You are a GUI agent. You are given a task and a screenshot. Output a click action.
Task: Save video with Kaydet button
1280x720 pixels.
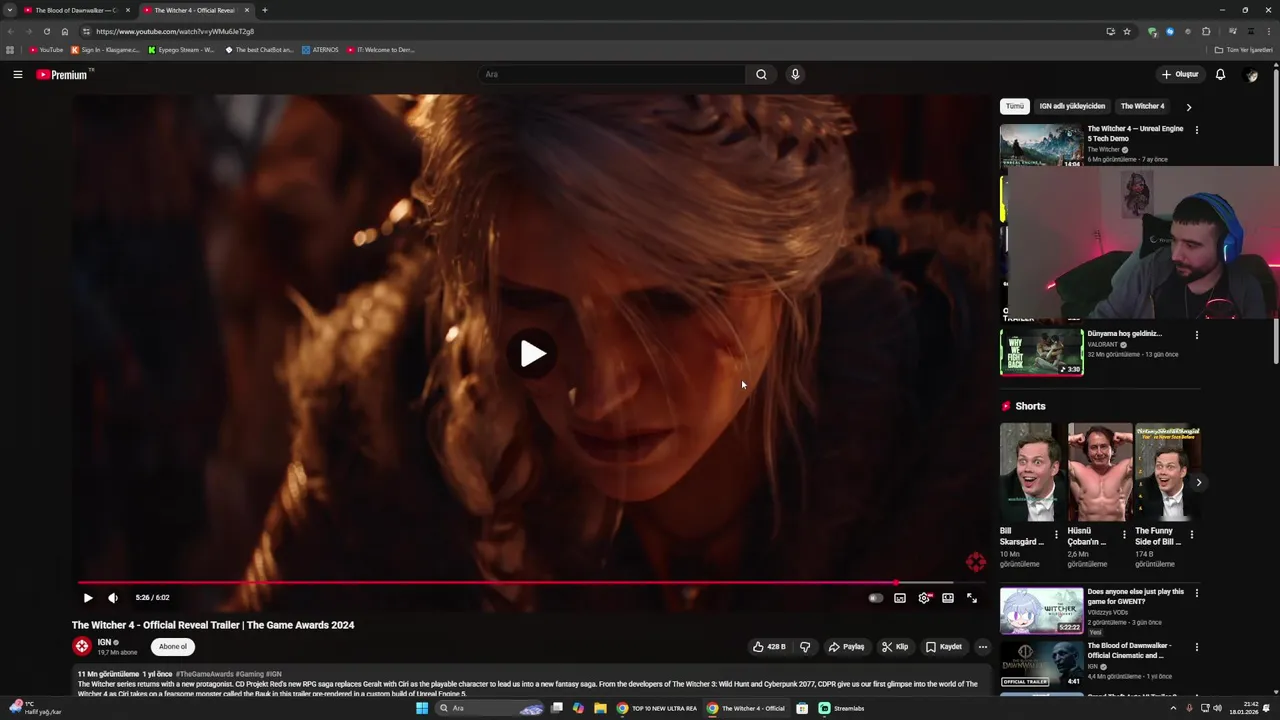[944, 647]
